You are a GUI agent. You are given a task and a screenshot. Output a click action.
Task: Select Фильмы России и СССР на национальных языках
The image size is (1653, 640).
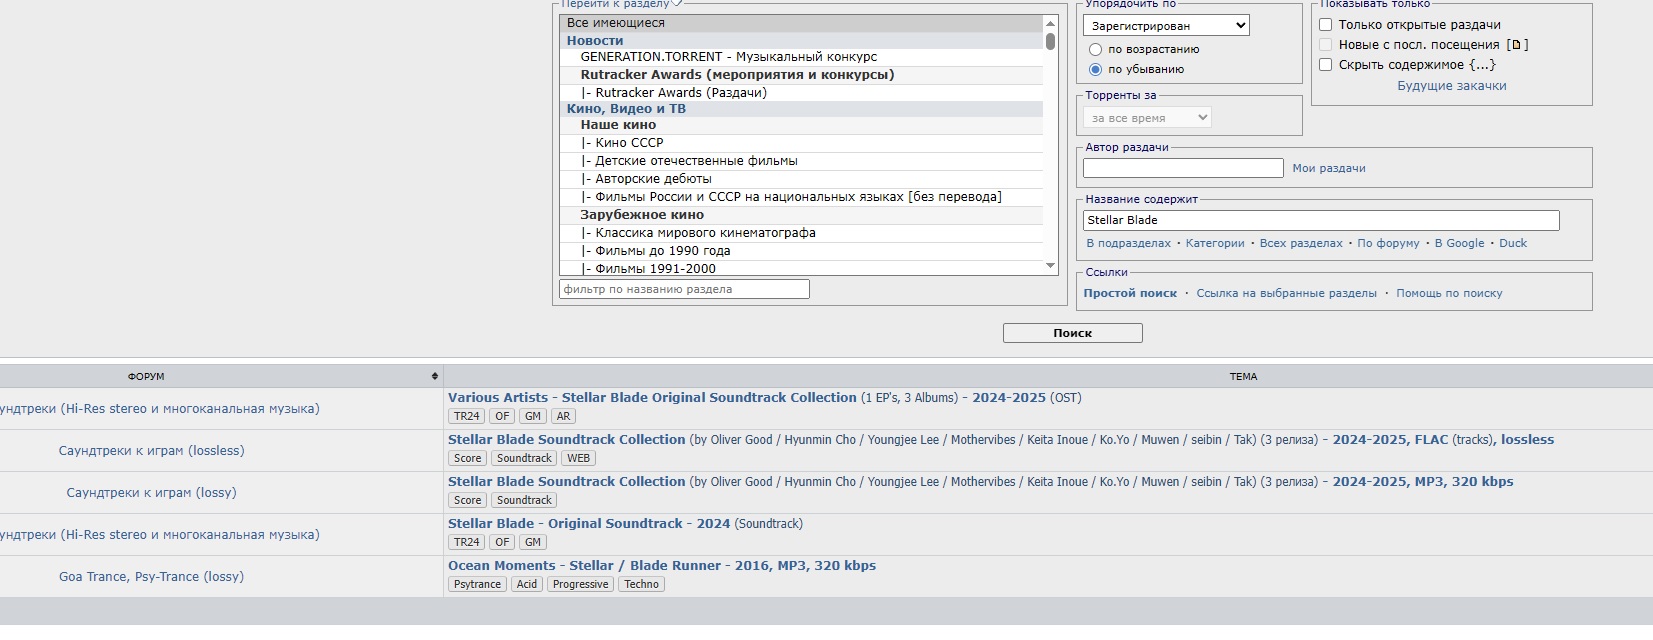coord(801,197)
